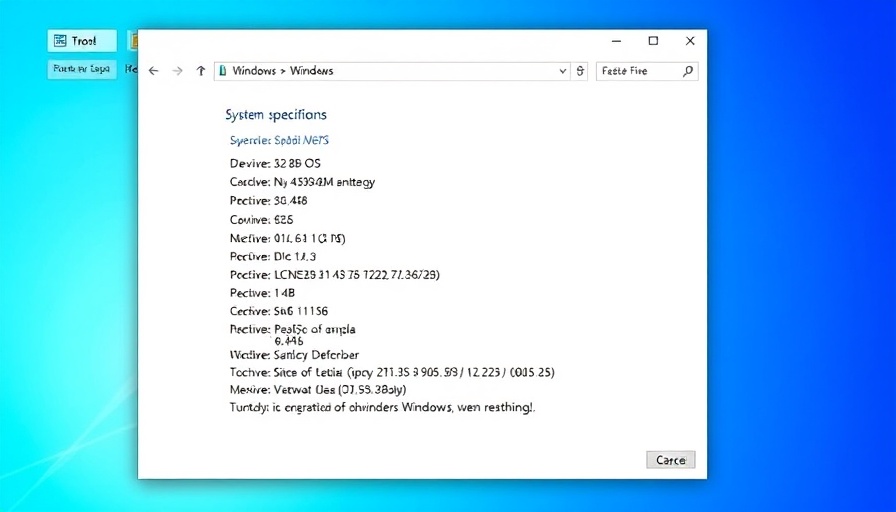Click the second Windows breadcrumb segment
Screen dimensions: 896x512
(312, 71)
